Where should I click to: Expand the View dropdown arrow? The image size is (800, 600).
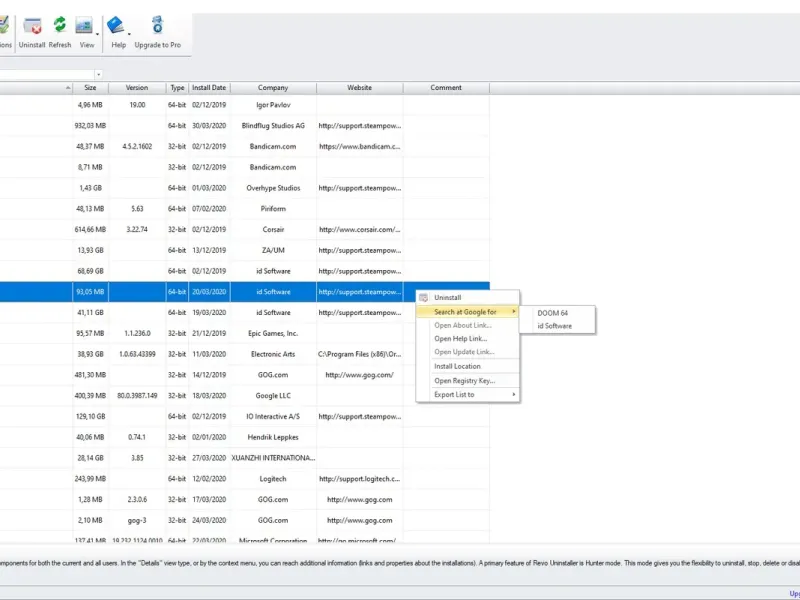97,34
